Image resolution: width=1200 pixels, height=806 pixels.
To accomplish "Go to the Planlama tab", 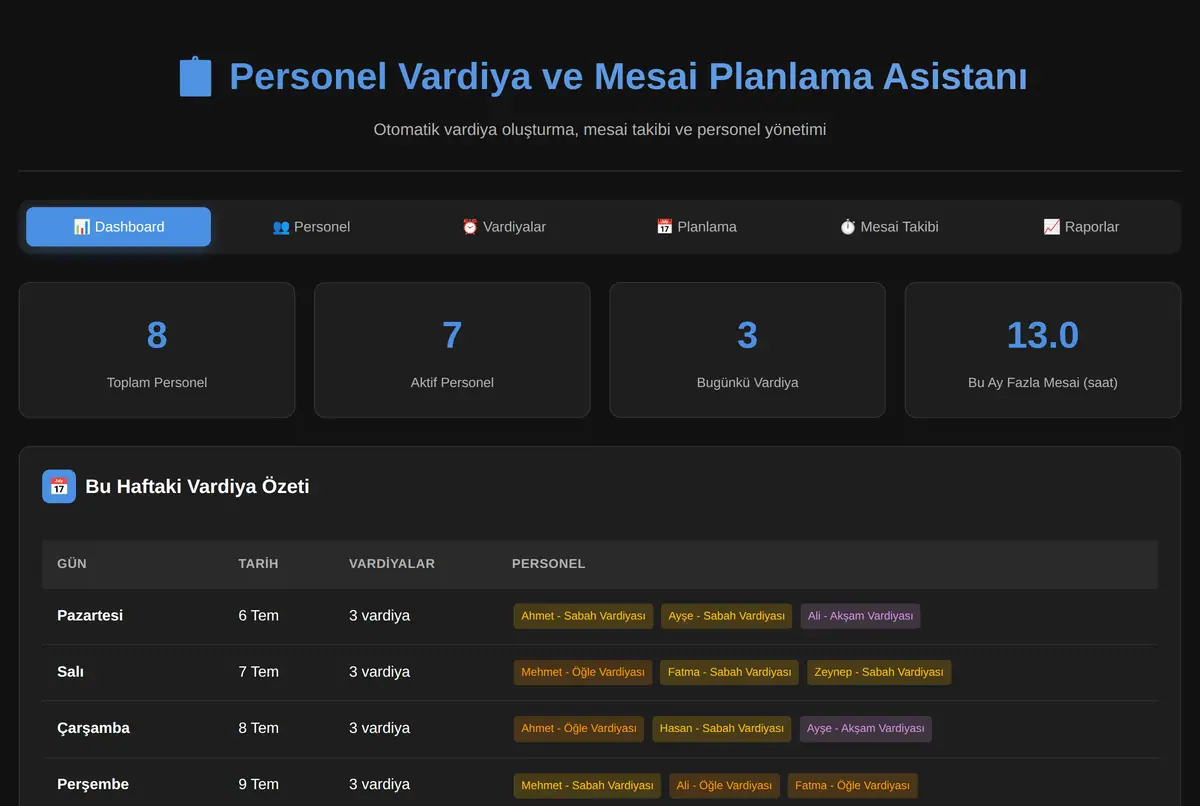I will coord(696,227).
